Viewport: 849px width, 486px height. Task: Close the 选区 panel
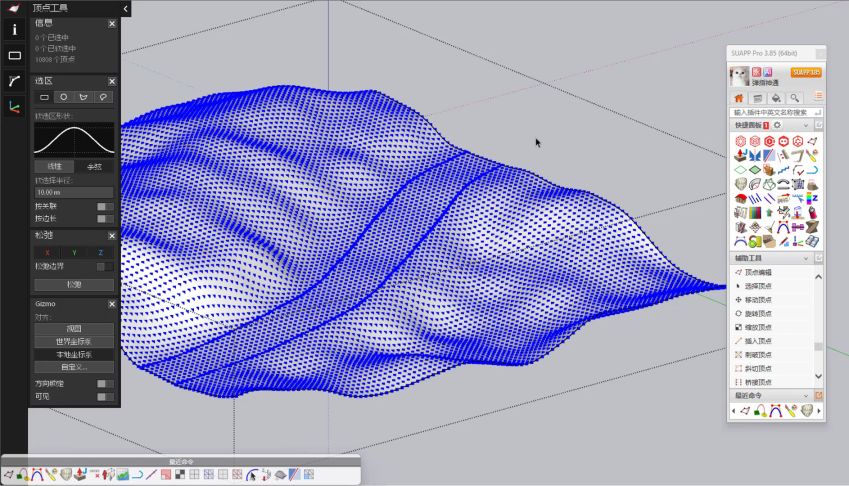tap(112, 81)
